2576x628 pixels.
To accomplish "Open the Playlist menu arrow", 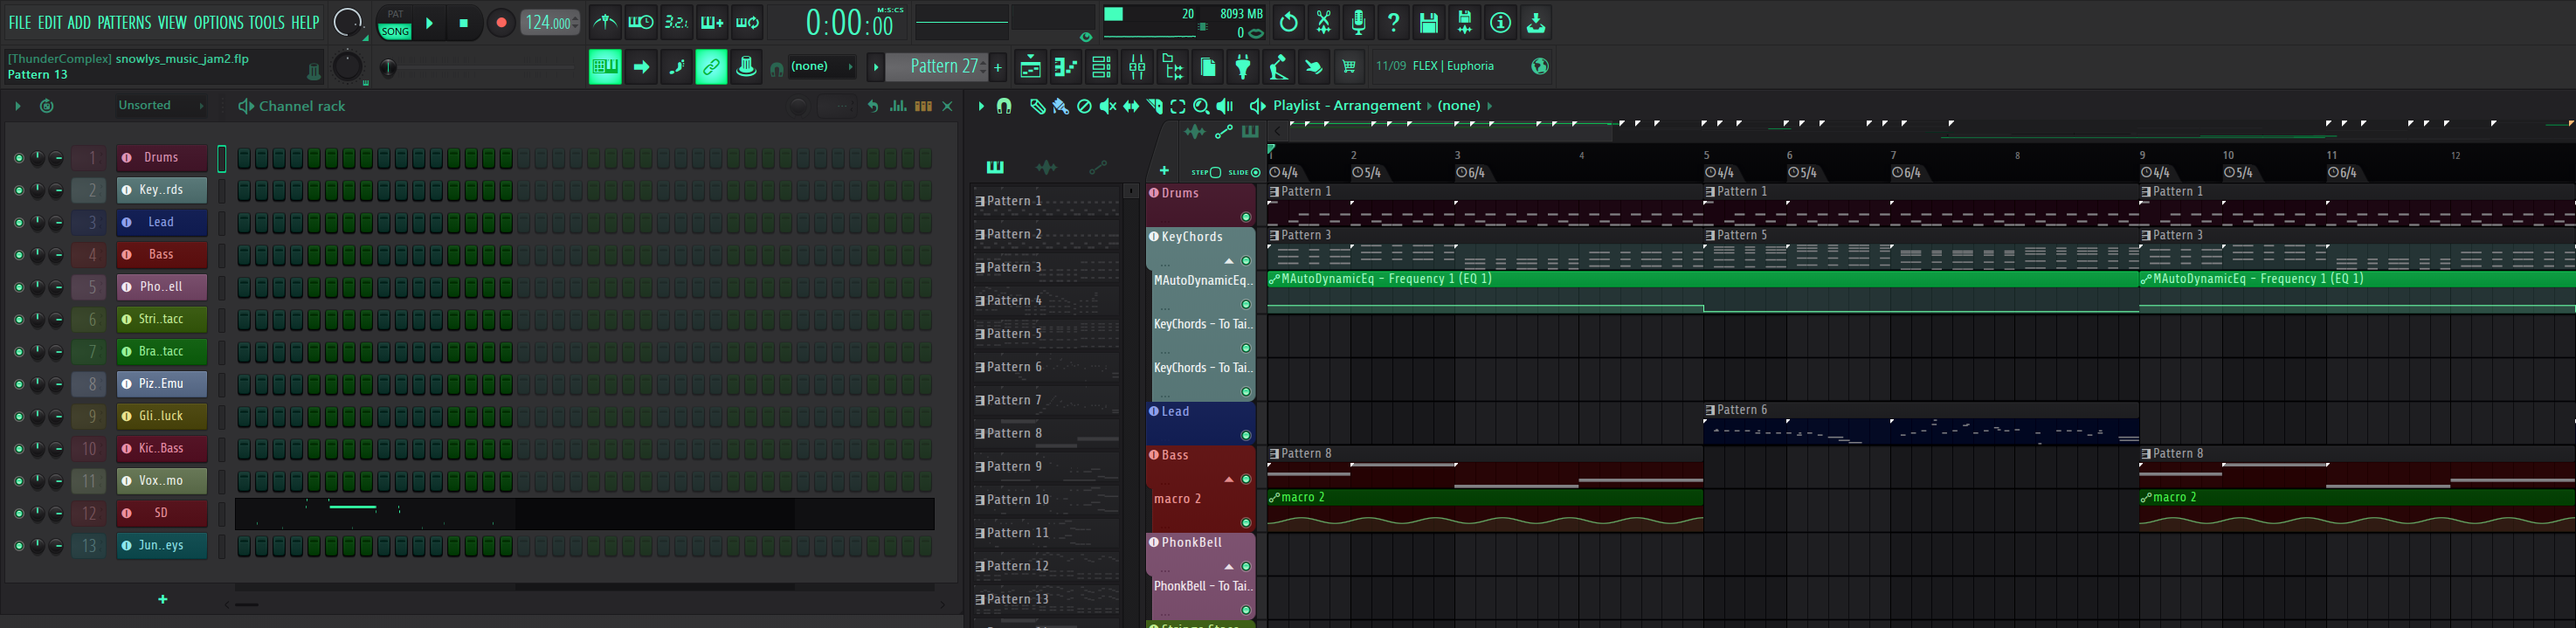I will coord(981,106).
